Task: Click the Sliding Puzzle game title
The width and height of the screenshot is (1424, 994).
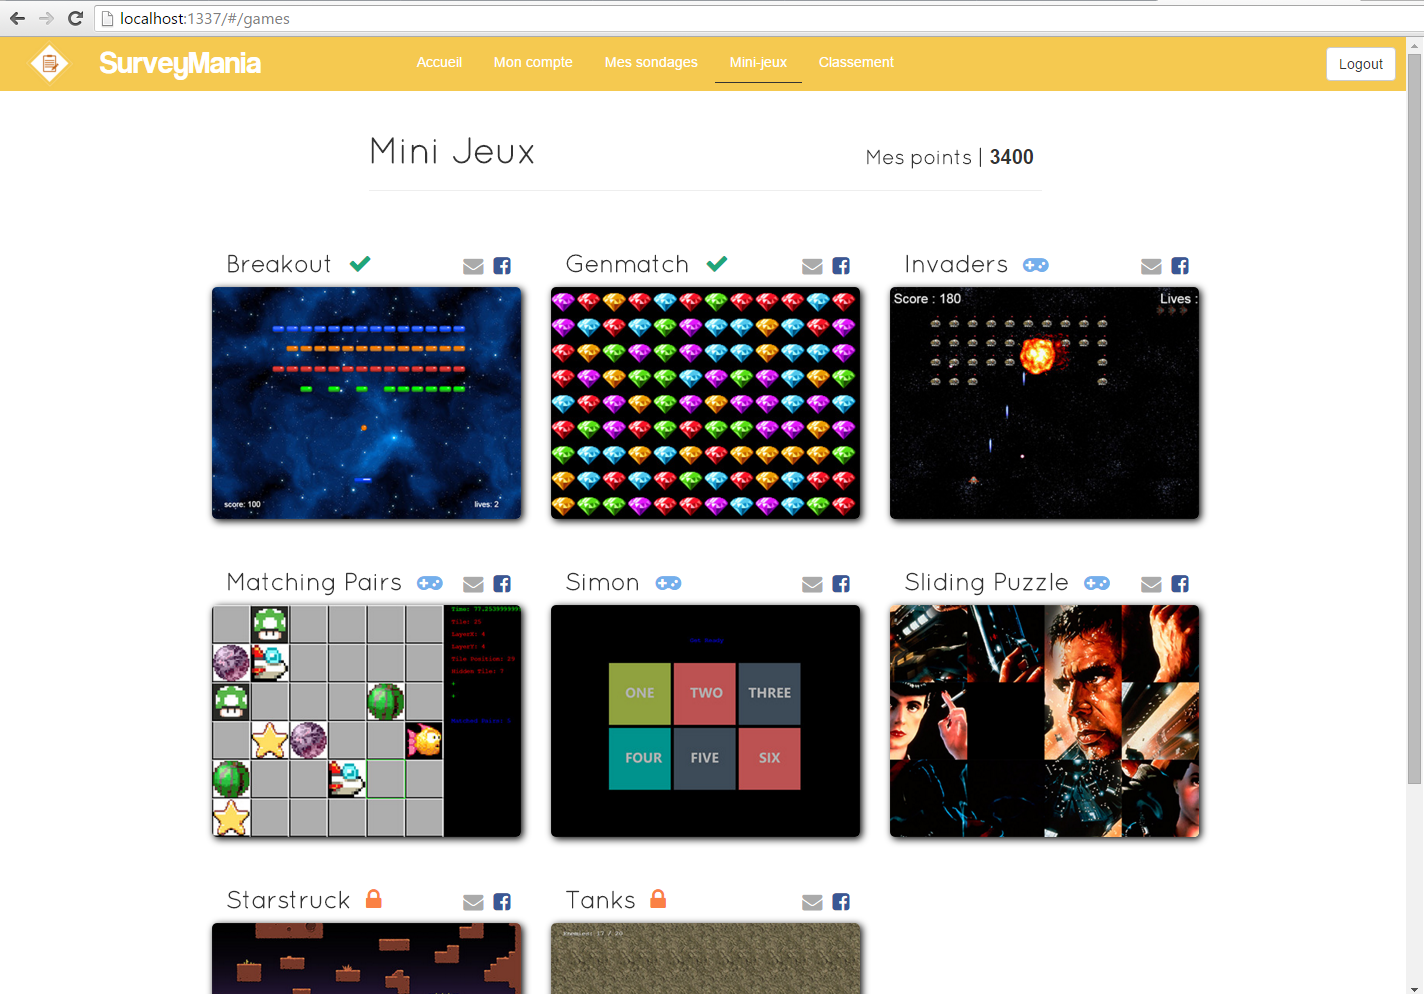Action: point(986,582)
